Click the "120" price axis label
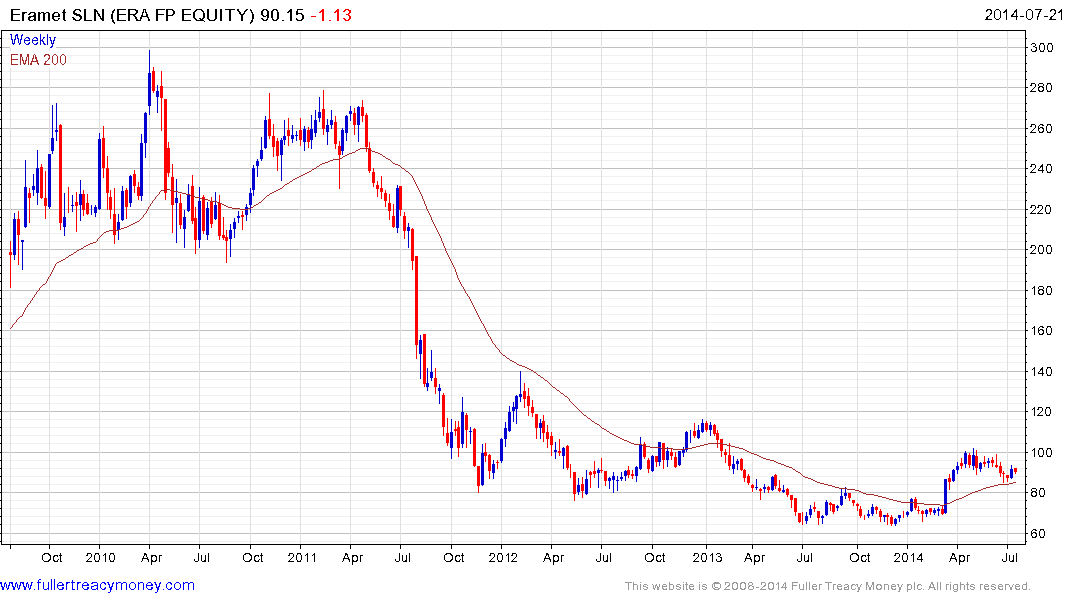Viewport: 1075px width, 600px height. pos(1042,412)
